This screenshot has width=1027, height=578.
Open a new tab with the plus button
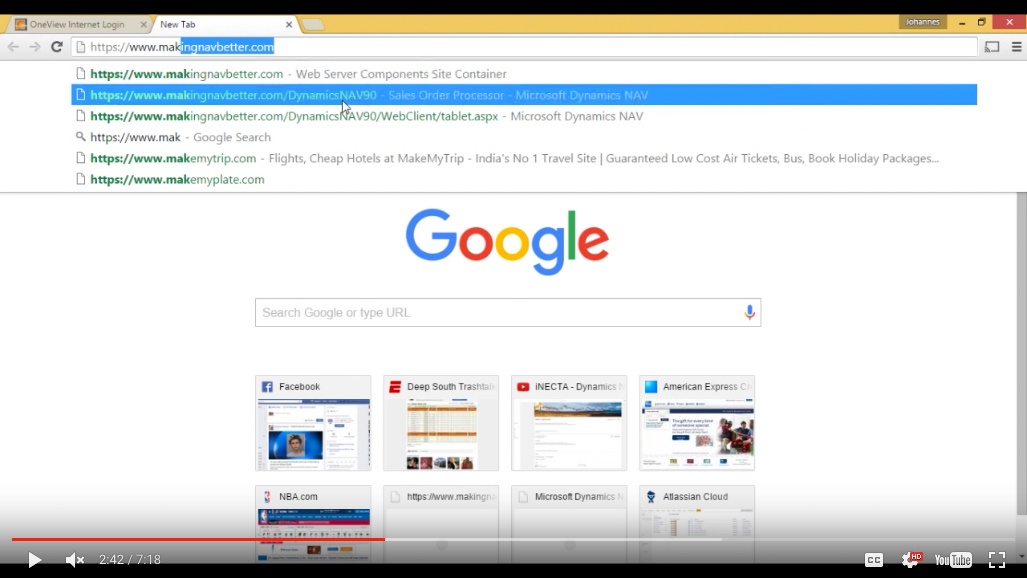(313, 25)
